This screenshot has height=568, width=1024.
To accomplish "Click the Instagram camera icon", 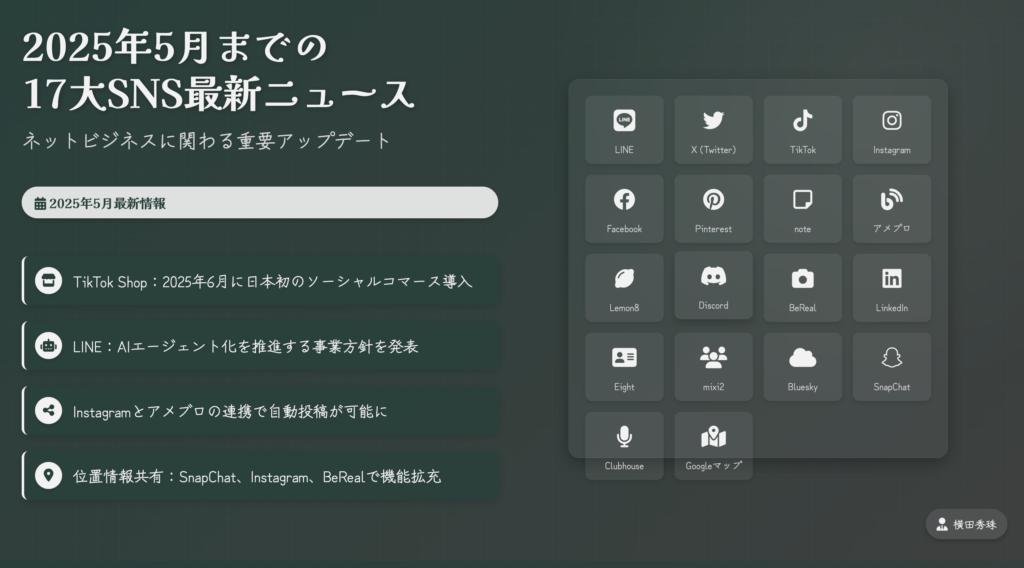I will point(891,120).
